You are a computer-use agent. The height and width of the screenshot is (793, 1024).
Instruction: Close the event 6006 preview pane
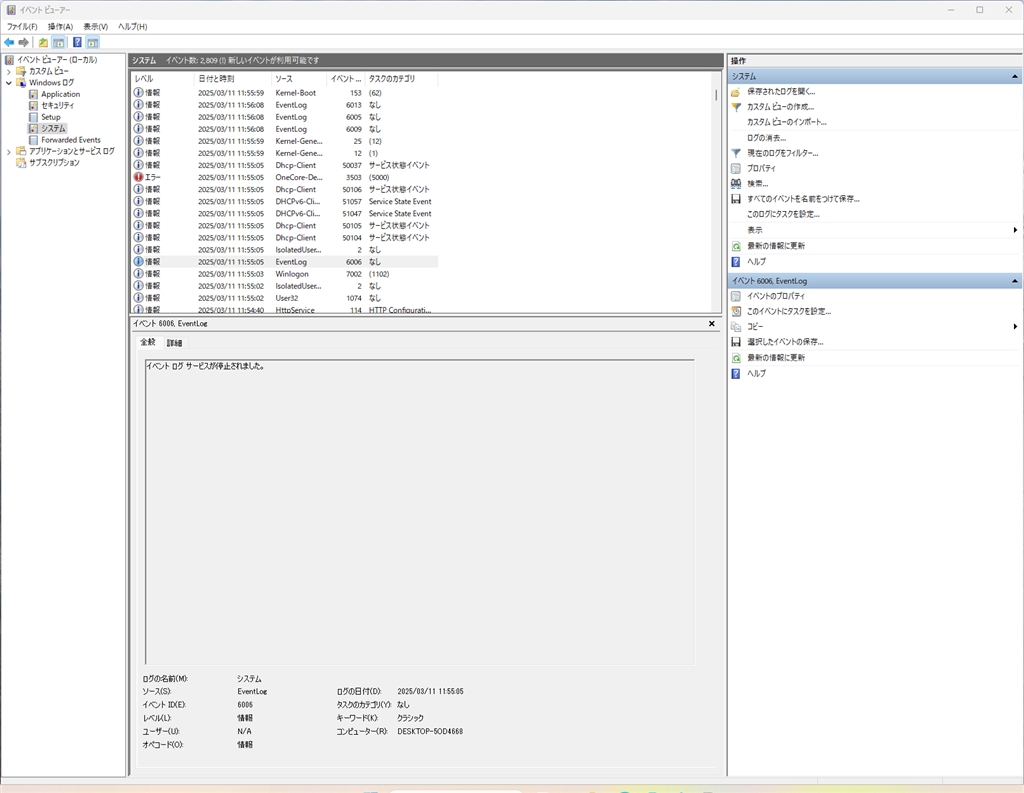coord(712,324)
